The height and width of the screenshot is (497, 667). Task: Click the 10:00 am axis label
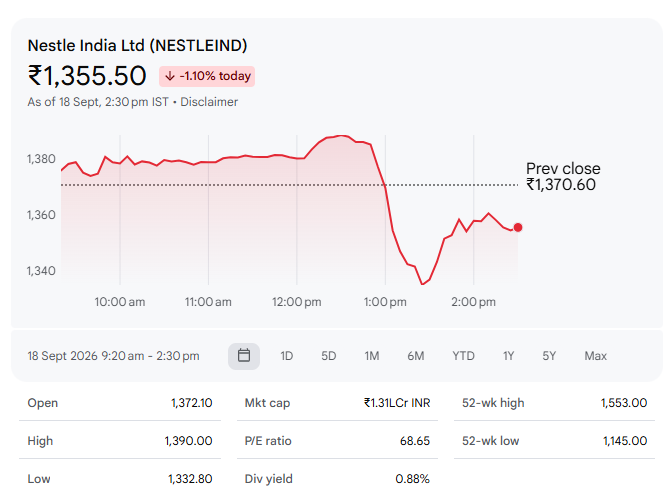click(x=120, y=302)
